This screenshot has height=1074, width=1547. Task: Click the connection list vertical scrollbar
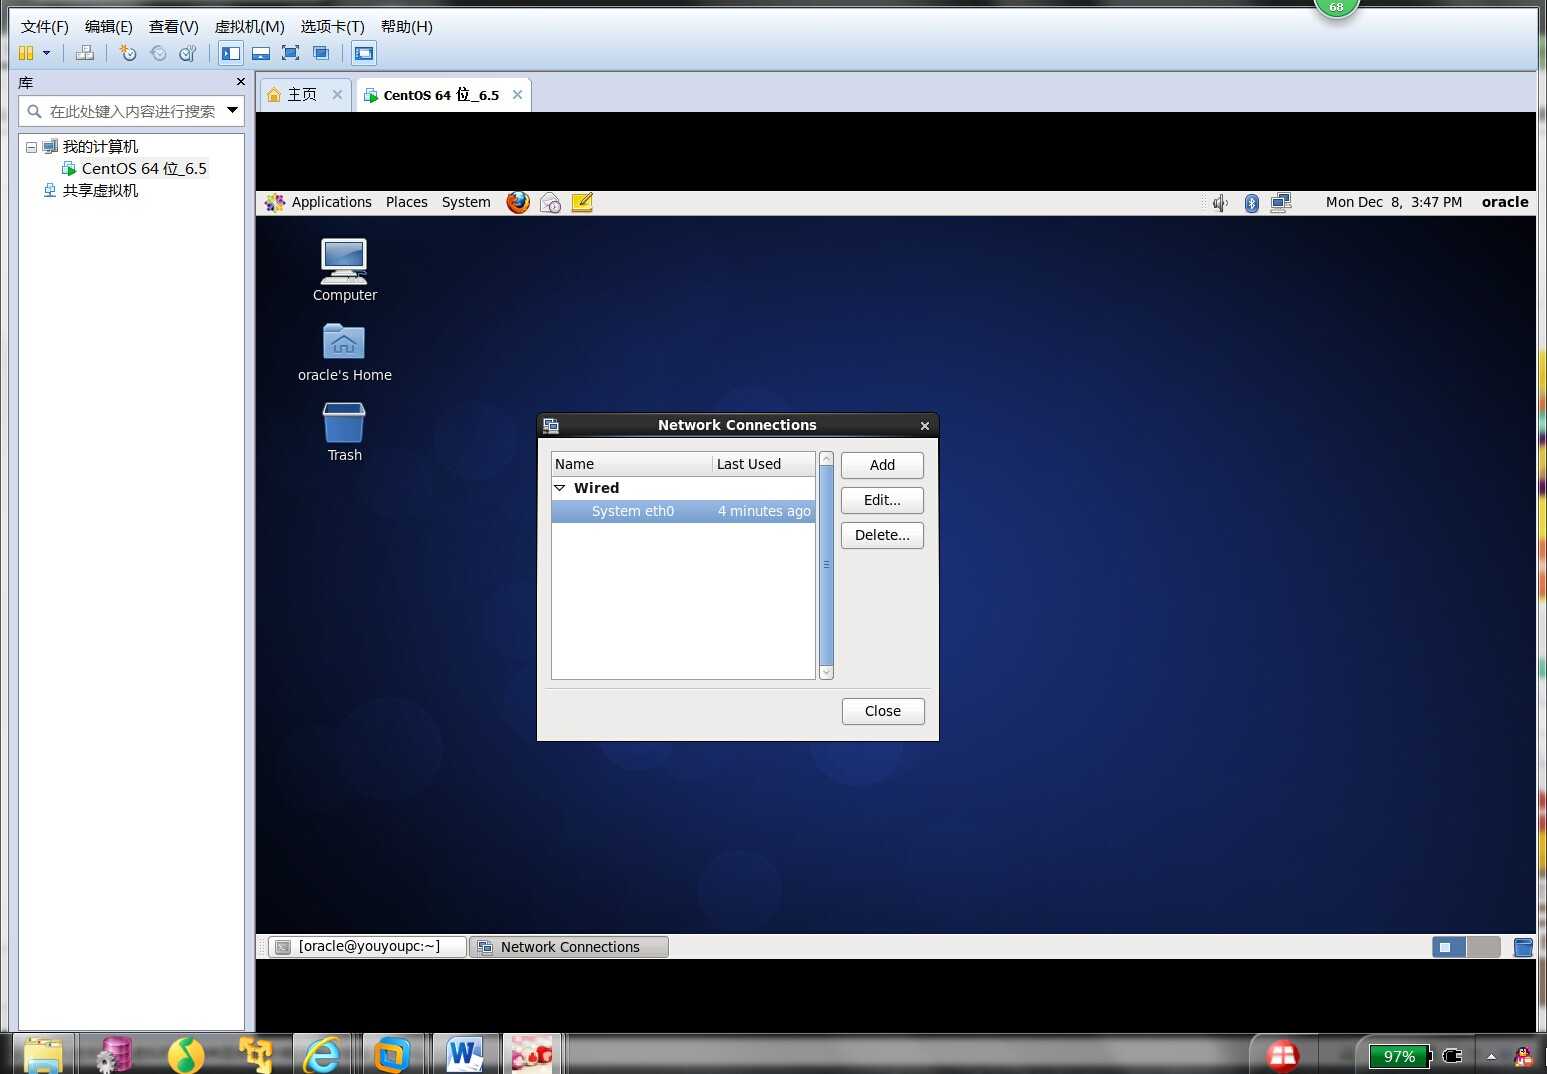pyautogui.click(x=826, y=565)
